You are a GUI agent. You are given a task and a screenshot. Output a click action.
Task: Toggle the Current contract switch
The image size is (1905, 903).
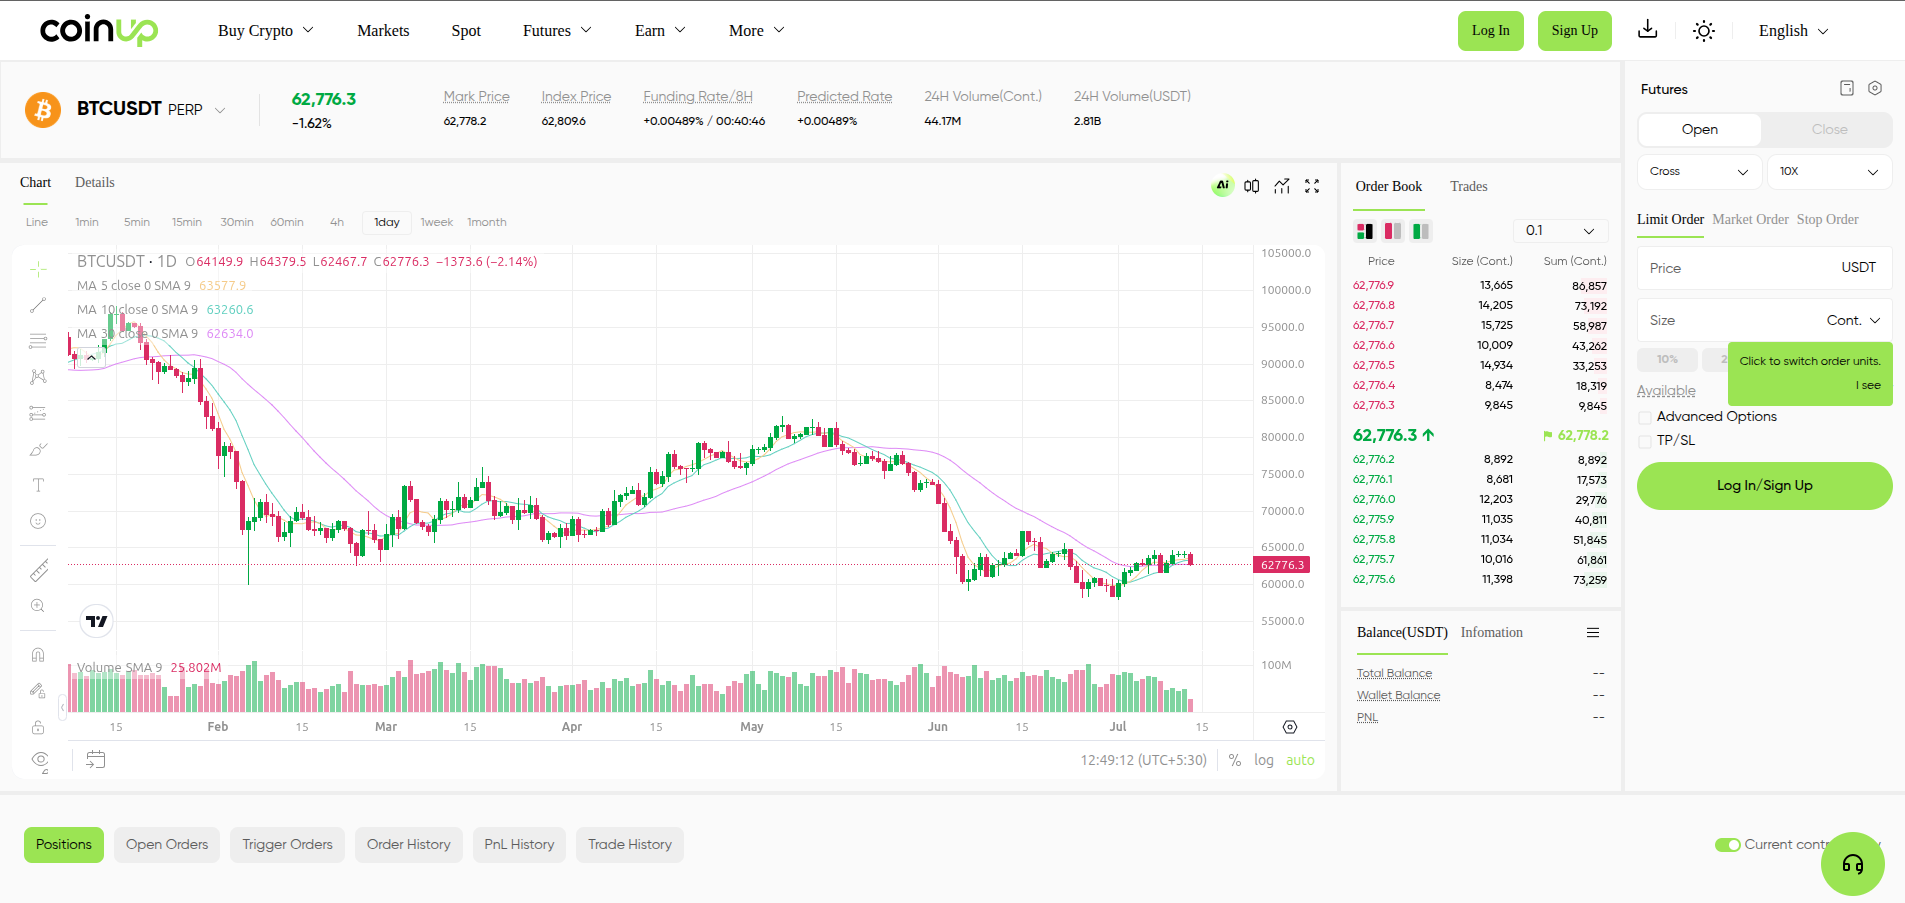(1727, 845)
